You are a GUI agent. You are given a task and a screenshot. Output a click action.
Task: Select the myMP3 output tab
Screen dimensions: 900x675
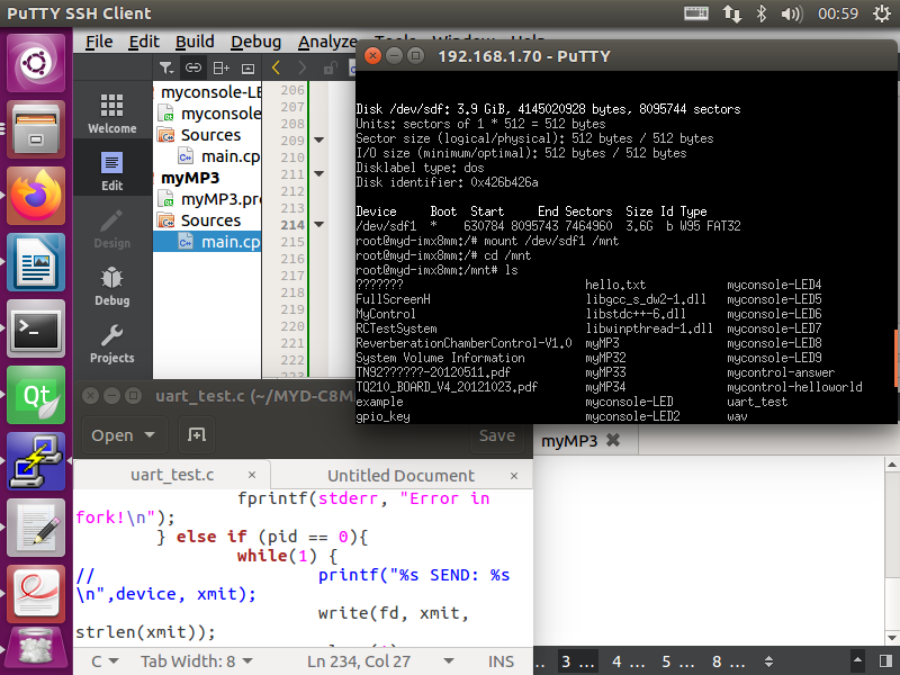(569, 441)
